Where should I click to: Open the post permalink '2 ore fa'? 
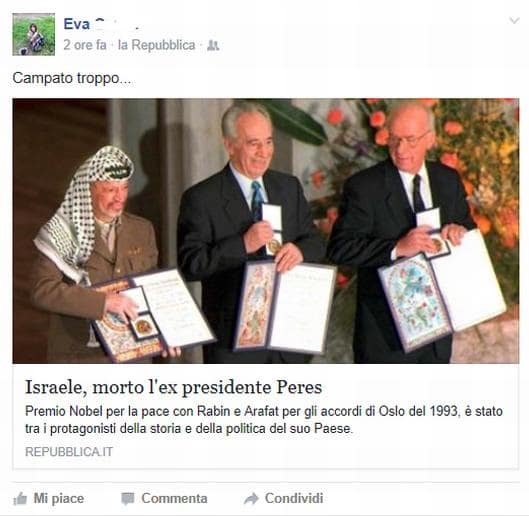[x=85, y=45]
